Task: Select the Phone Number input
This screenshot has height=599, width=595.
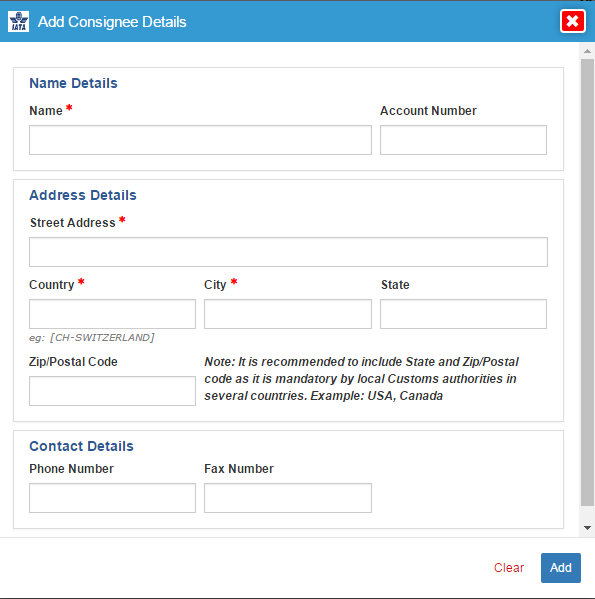Action: [112, 498]
